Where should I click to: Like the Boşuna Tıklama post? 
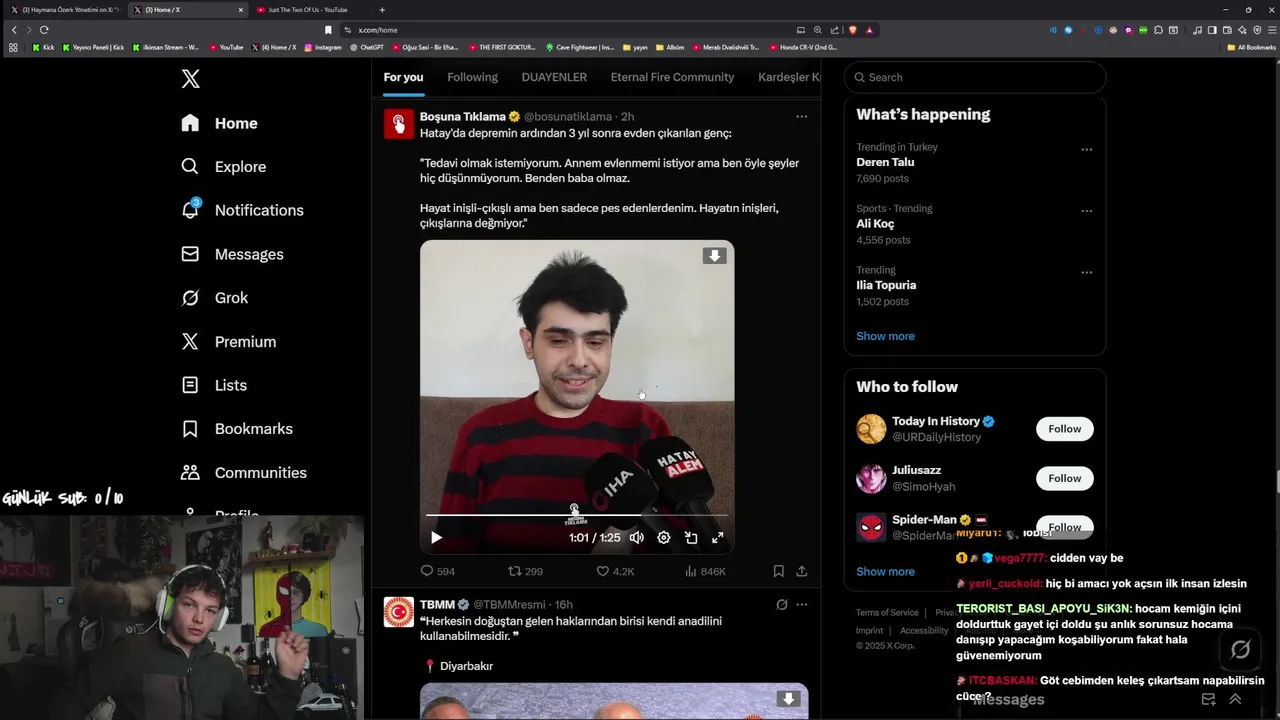pos(615,571)
